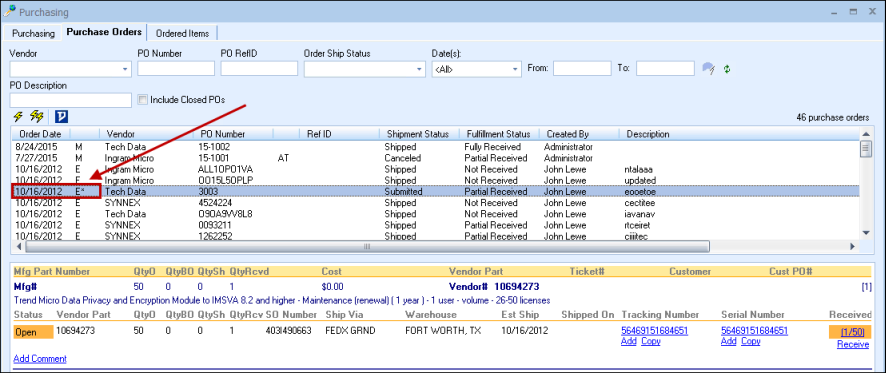Click Add under Serial Number
The image size is (886, 373).
point(728,341)
